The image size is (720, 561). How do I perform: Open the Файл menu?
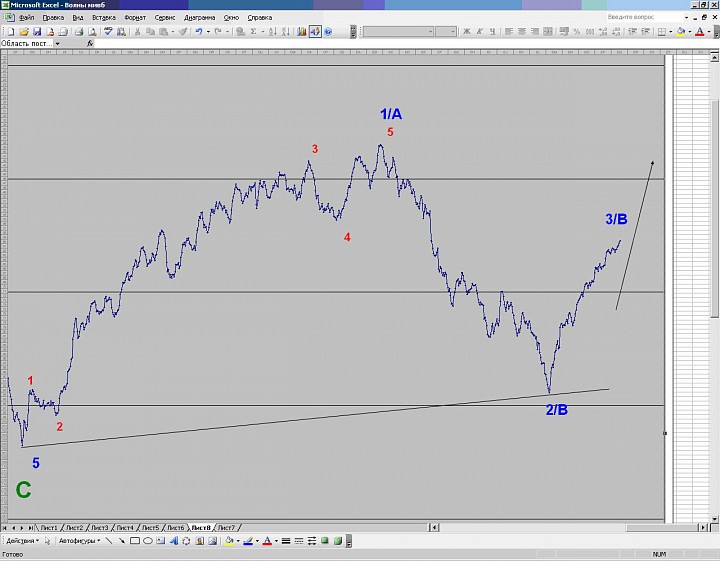27,17
